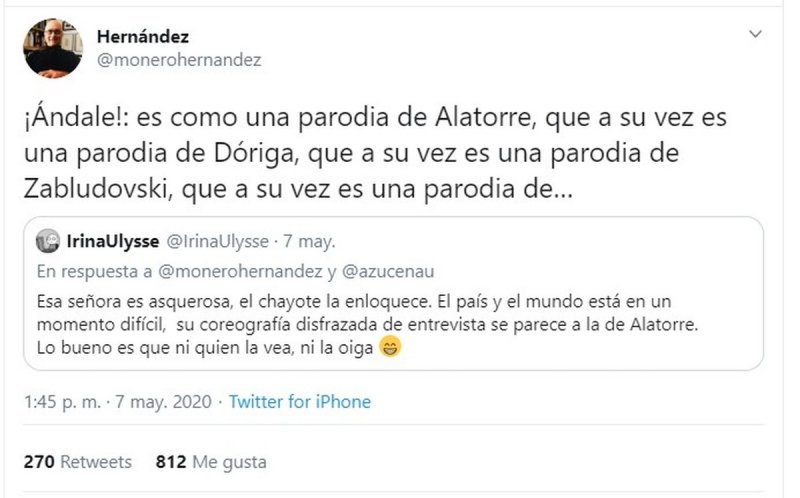Click Hernández's profile avatar photo
Screen dimensions: 800x498
click(x=52, y=47)
